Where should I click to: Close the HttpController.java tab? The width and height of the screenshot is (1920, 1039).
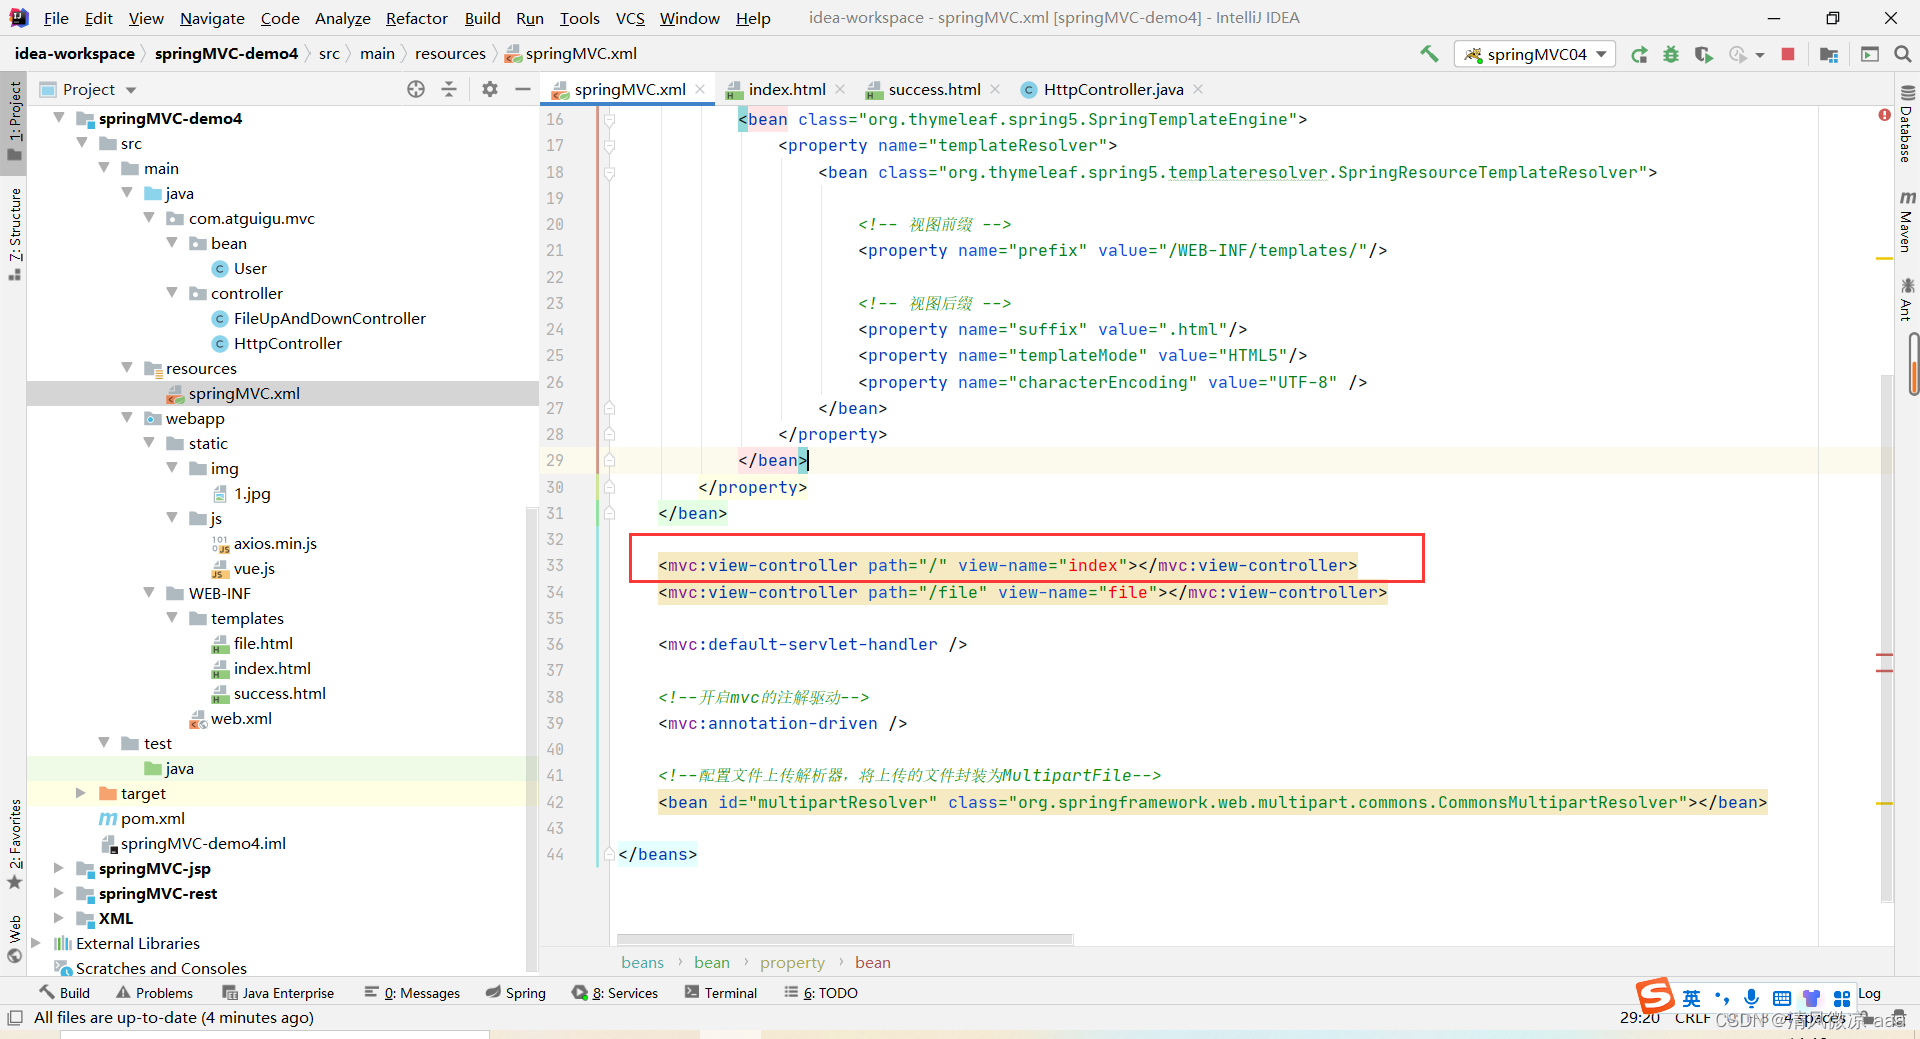pyautogui.click(x=1198, y=89)
